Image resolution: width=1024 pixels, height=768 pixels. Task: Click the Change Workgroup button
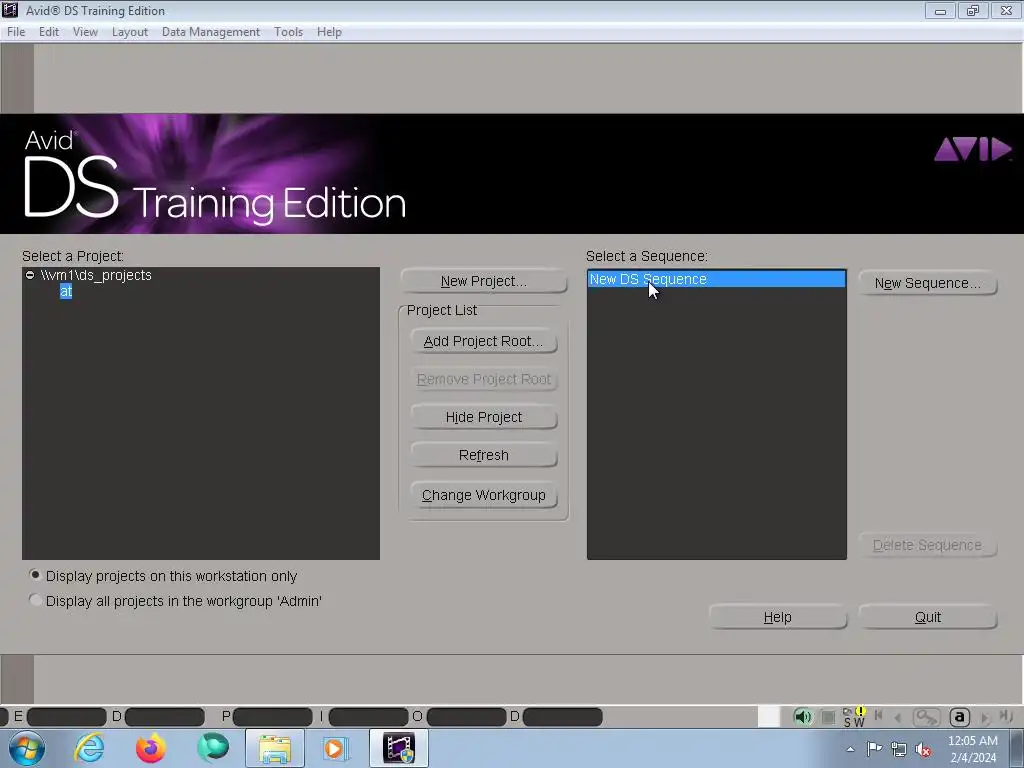click(x=484, y=495)
